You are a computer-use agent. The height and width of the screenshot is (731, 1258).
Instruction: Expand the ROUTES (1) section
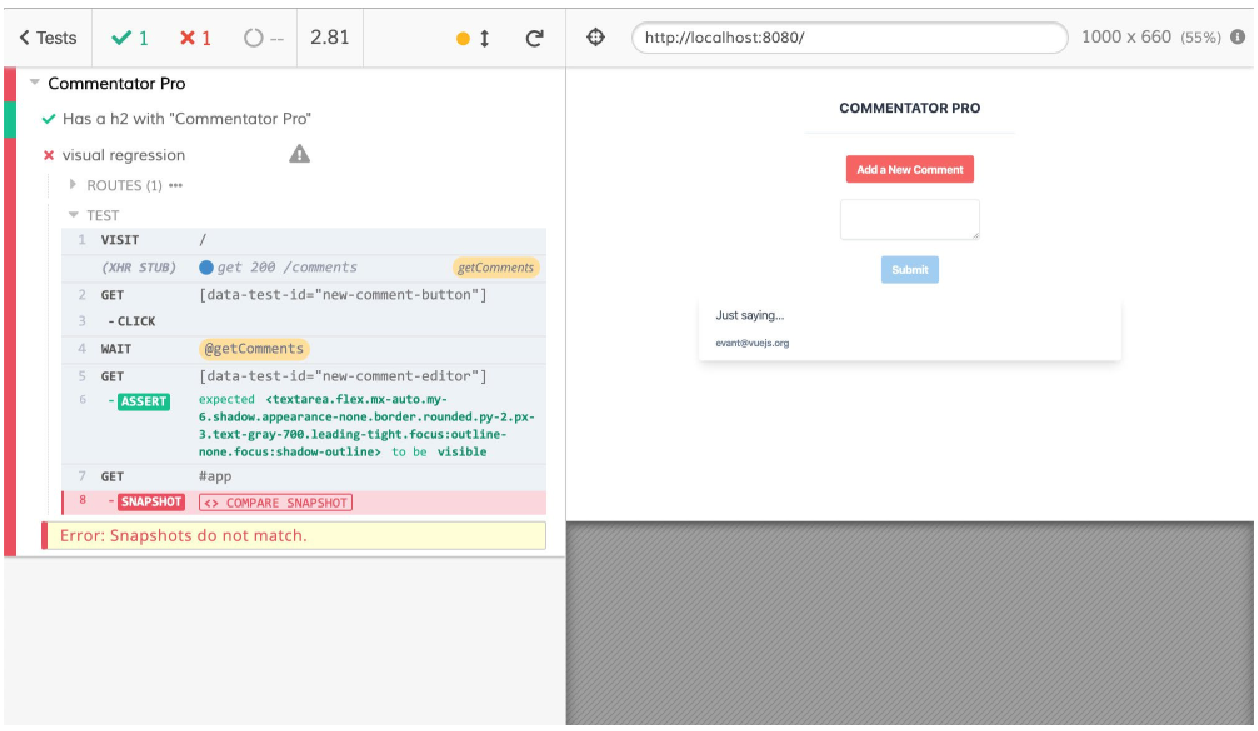tap(126, 185)
